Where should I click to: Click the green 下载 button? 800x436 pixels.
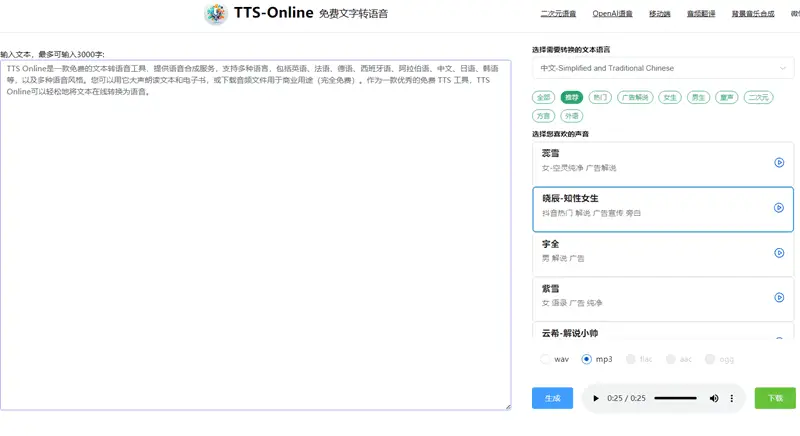pos(775,398)
